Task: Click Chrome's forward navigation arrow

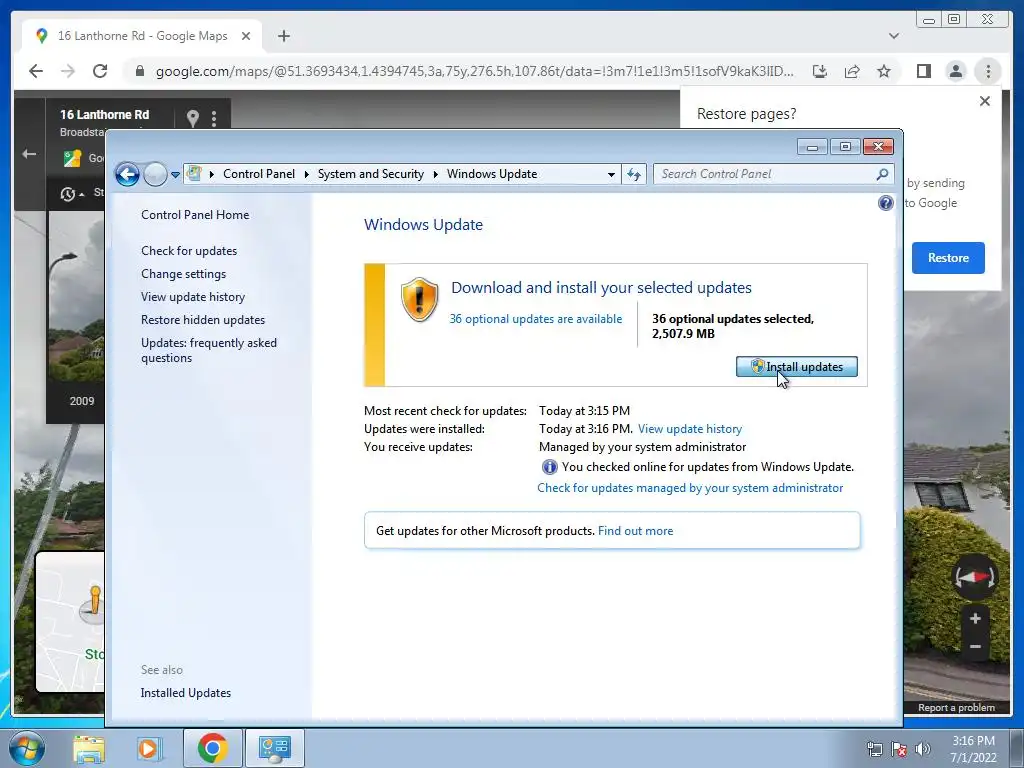Action: (x=68, y=71)
